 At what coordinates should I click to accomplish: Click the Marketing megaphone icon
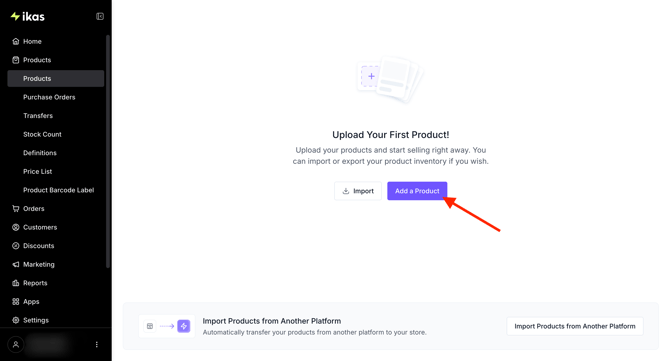pos(16,264)
